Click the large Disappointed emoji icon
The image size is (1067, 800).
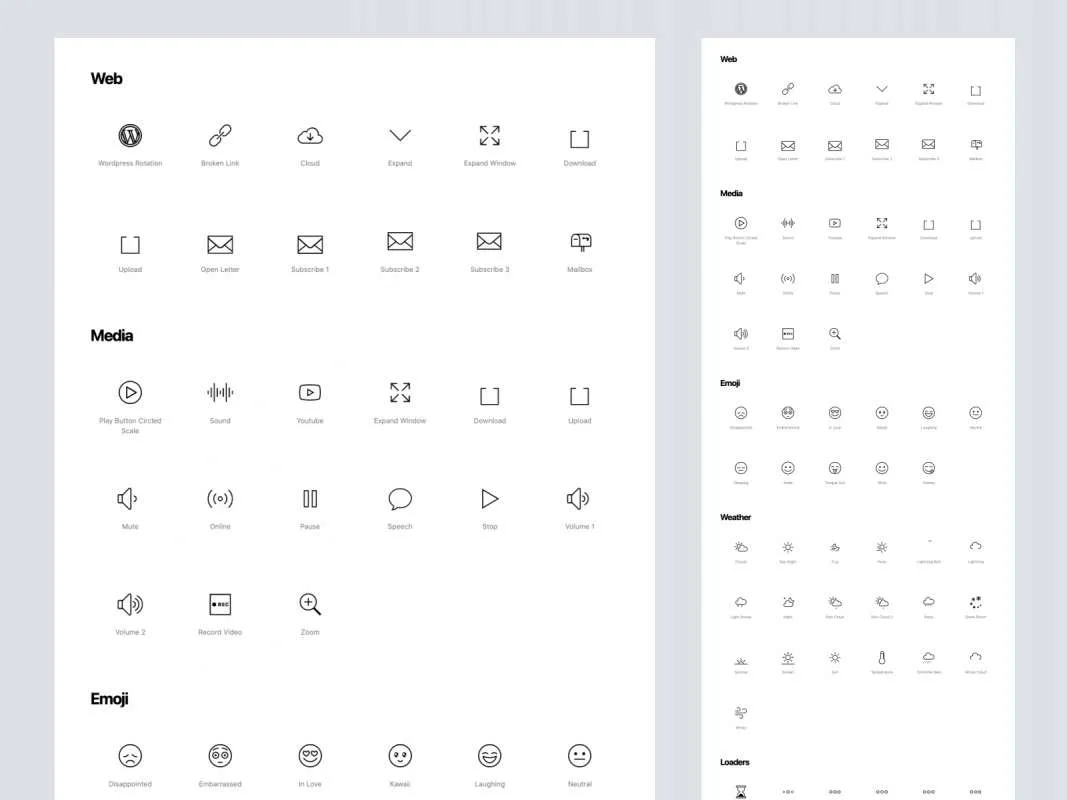[130, 755]
